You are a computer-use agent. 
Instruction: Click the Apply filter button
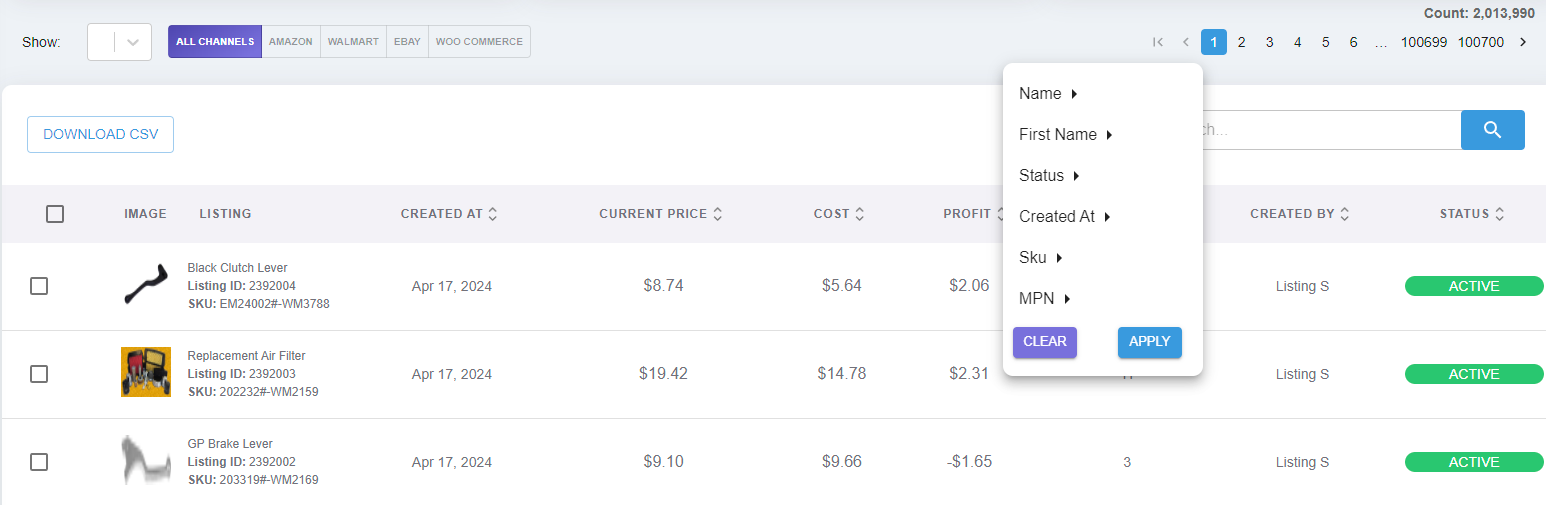click(x=1149, y=342)
